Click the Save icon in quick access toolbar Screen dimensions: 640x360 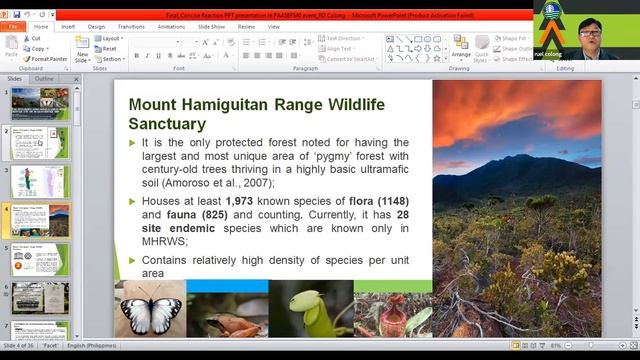click(x=17, y=15)
